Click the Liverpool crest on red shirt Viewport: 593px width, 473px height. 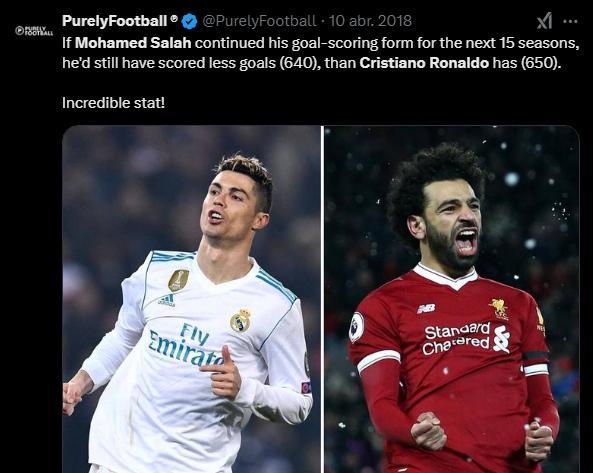click(x=499, y=309)
